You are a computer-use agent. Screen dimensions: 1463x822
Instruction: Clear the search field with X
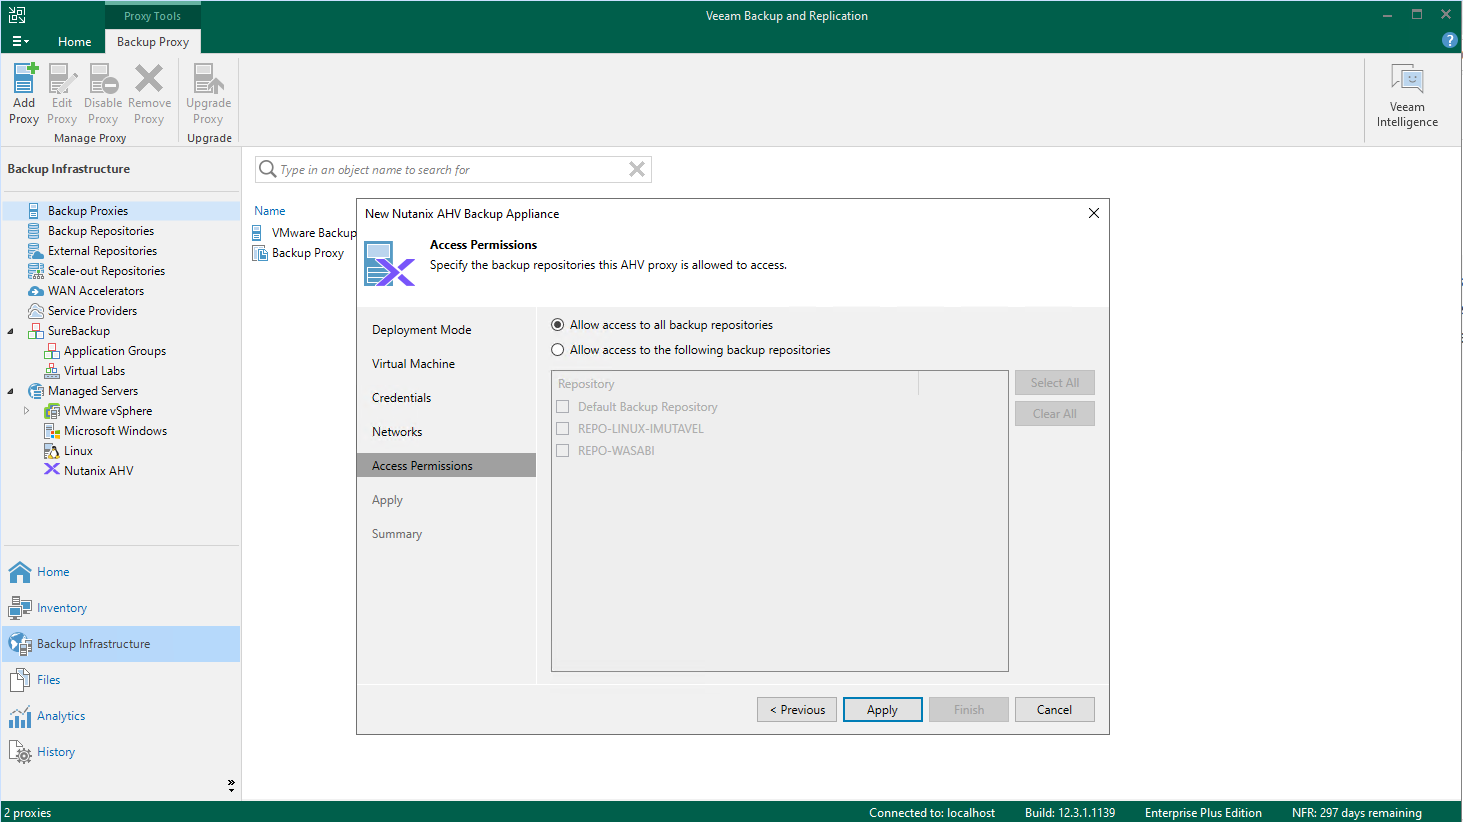(x=637, y=170)
